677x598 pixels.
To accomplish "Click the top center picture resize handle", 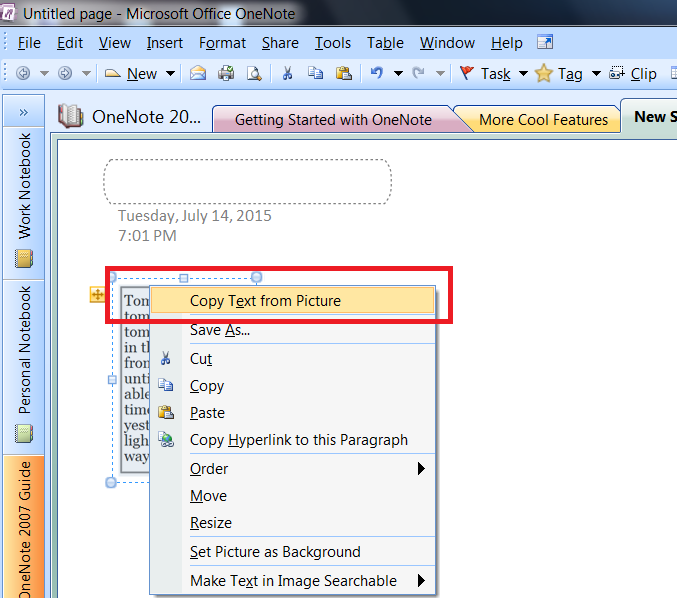I will click(183, 278).
